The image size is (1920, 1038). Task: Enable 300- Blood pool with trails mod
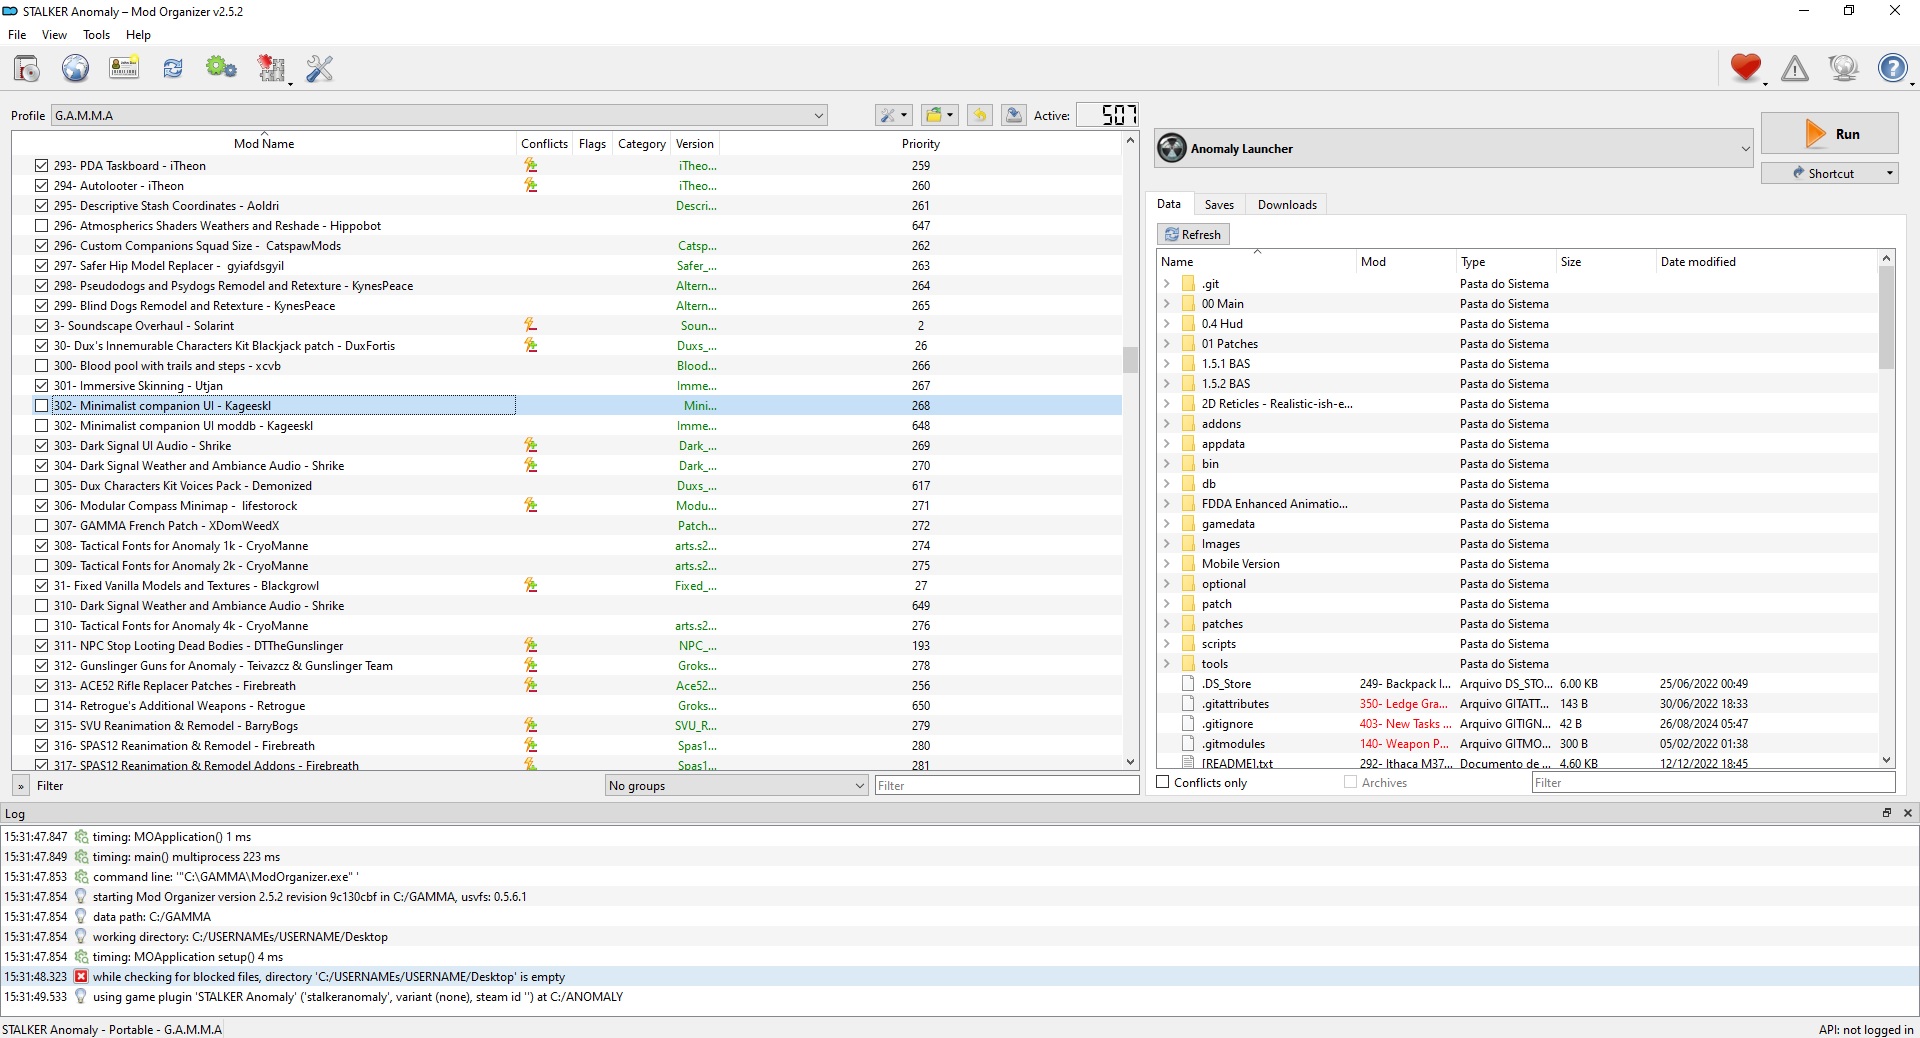41,366
